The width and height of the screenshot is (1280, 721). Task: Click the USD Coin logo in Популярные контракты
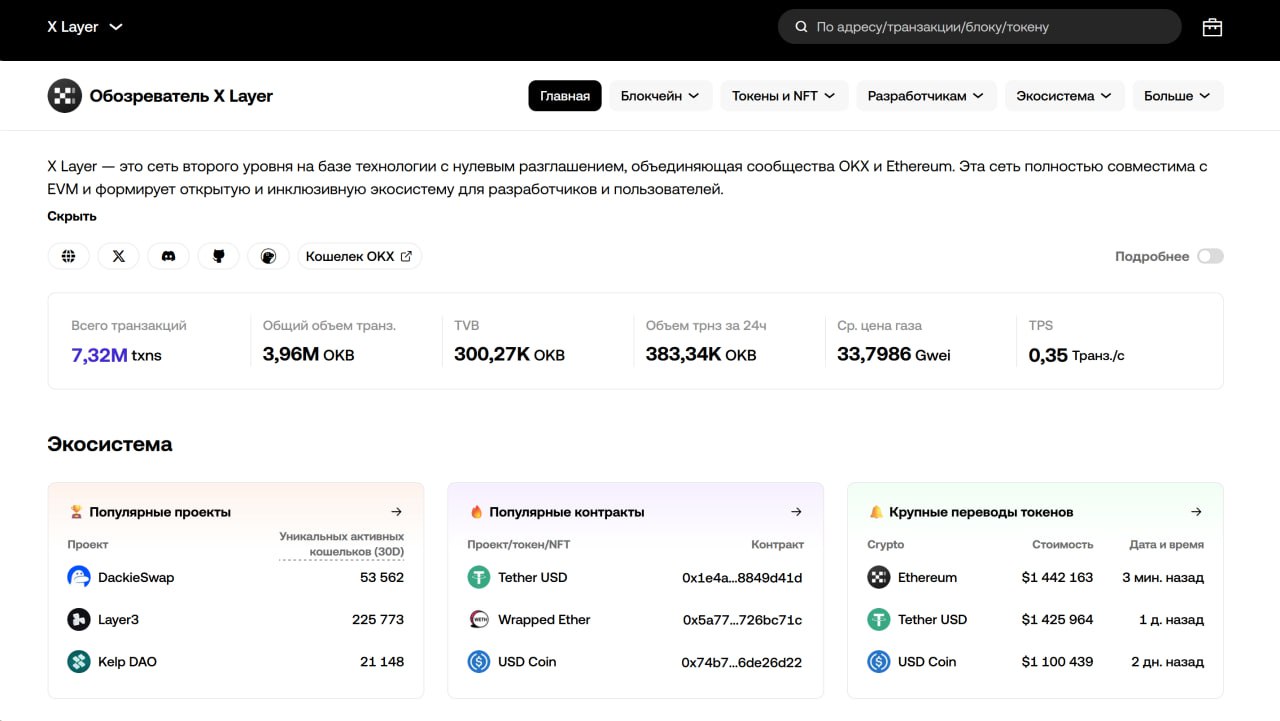coord(479,661)
